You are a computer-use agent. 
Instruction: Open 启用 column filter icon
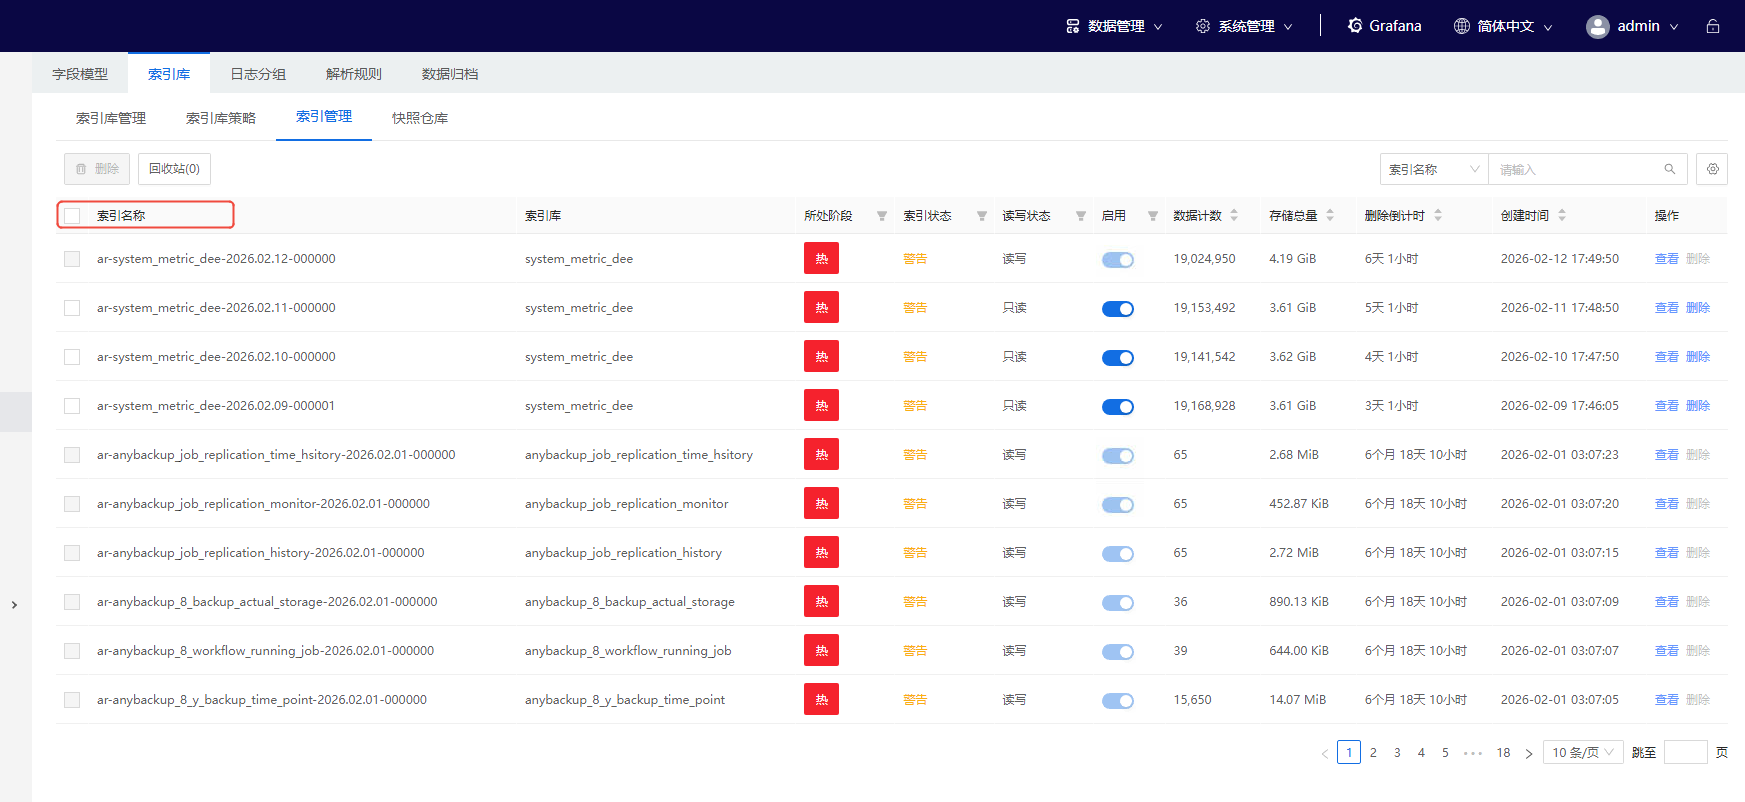pos(1153,216)
